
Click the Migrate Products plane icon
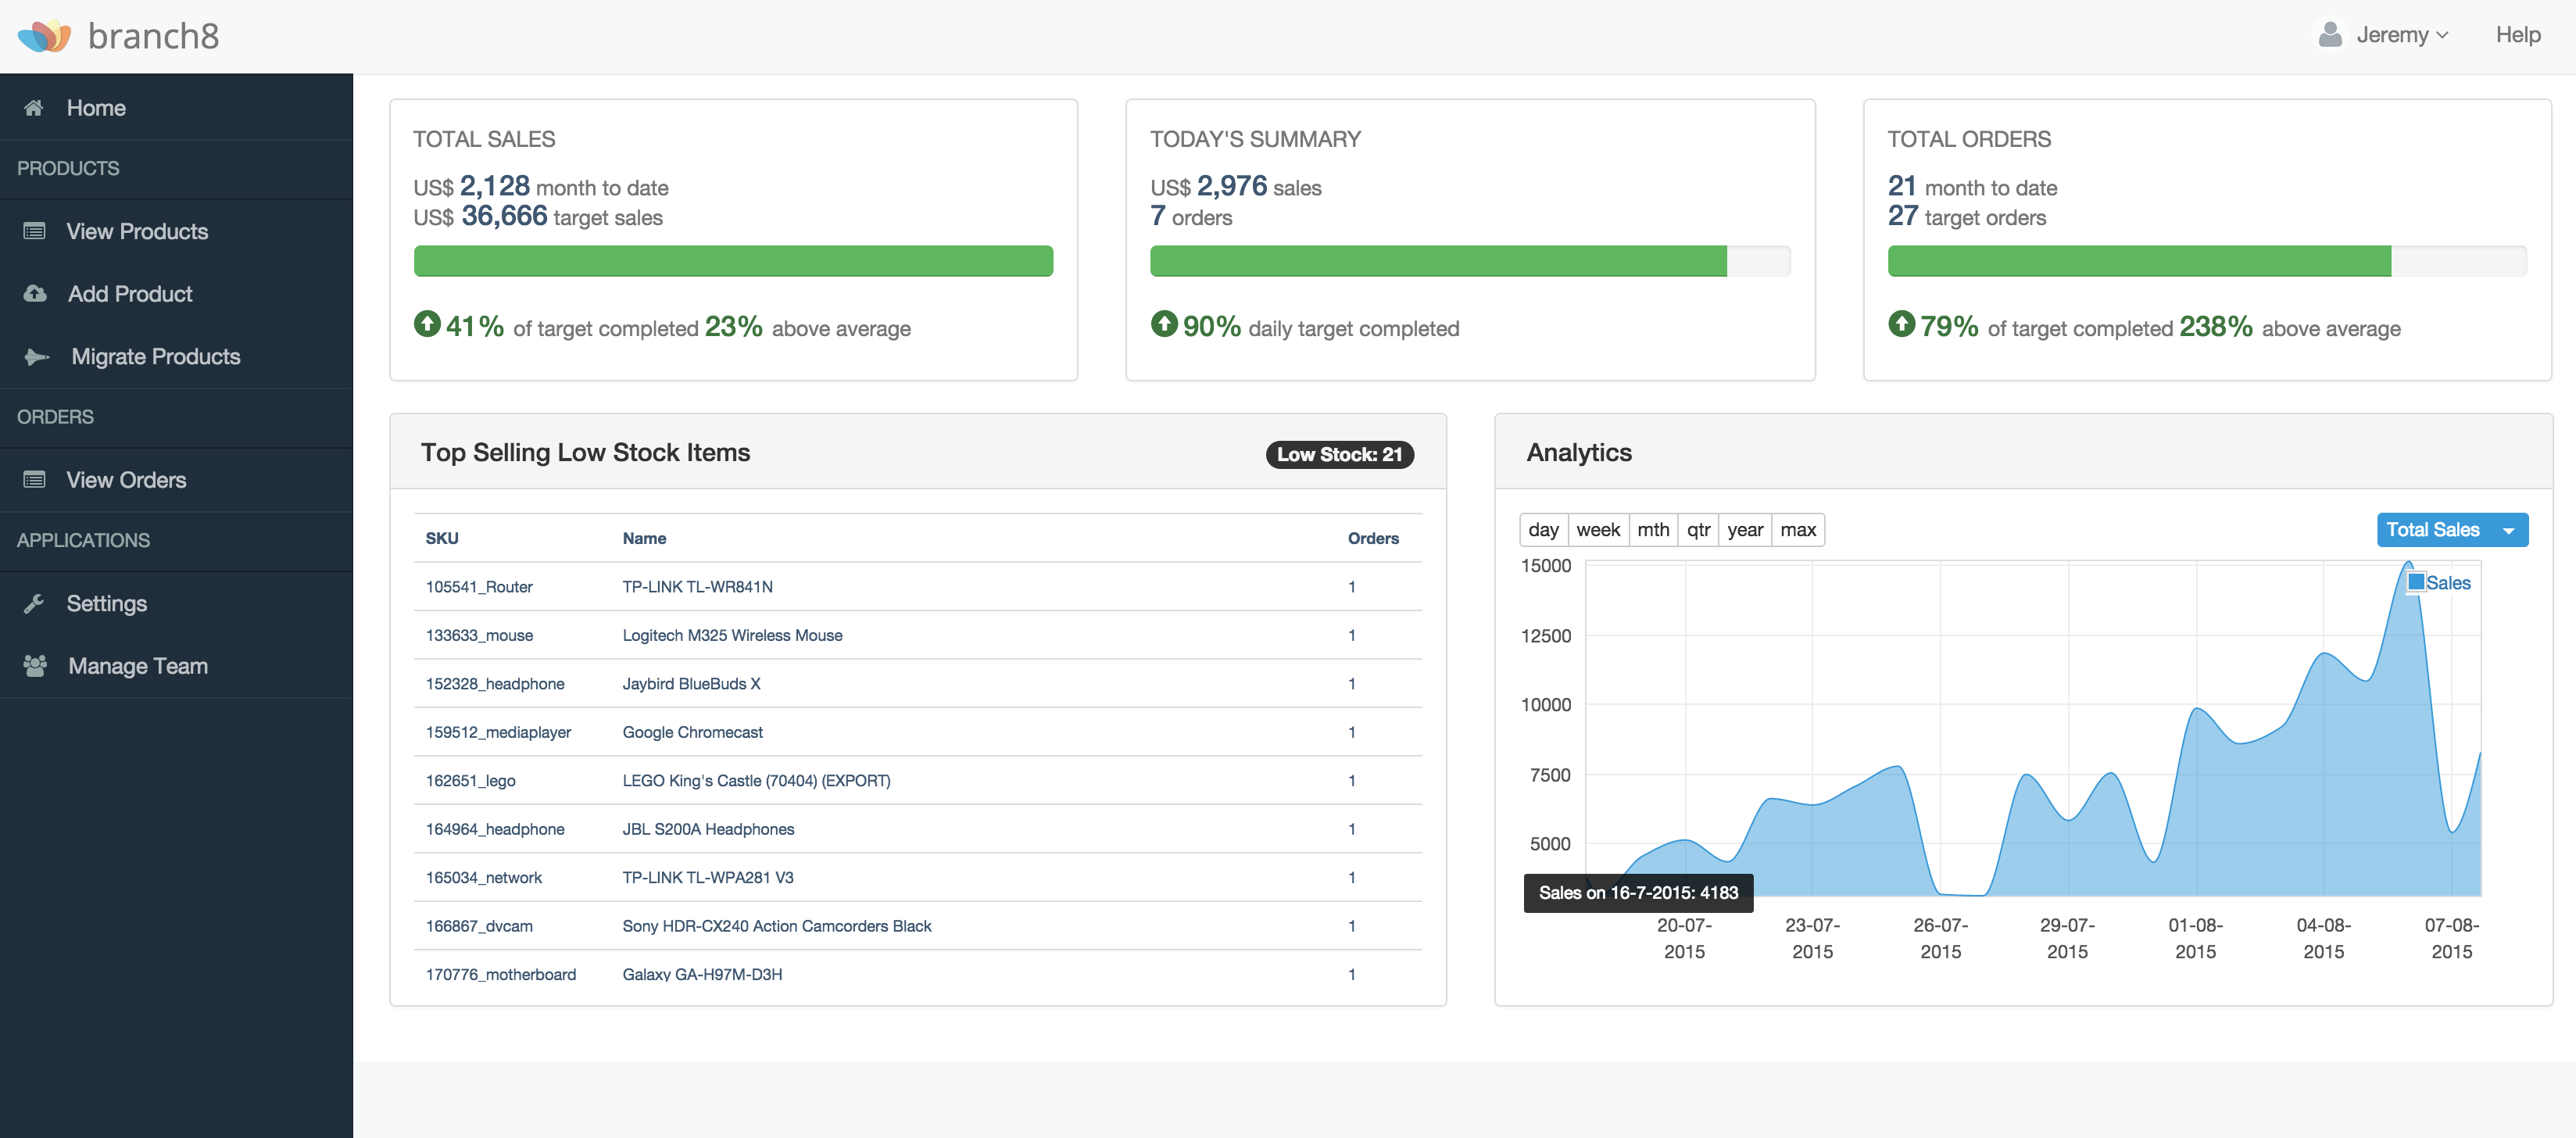pyautogui.click(x=37, y=357)
